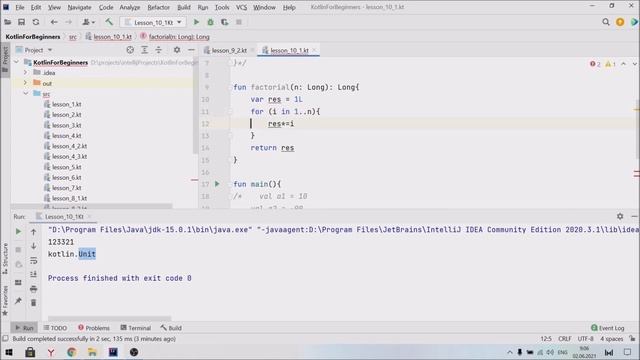The height and width of the screenshot is (360, 640).
Task: Expand the out folder
Action: coord(25,83)
